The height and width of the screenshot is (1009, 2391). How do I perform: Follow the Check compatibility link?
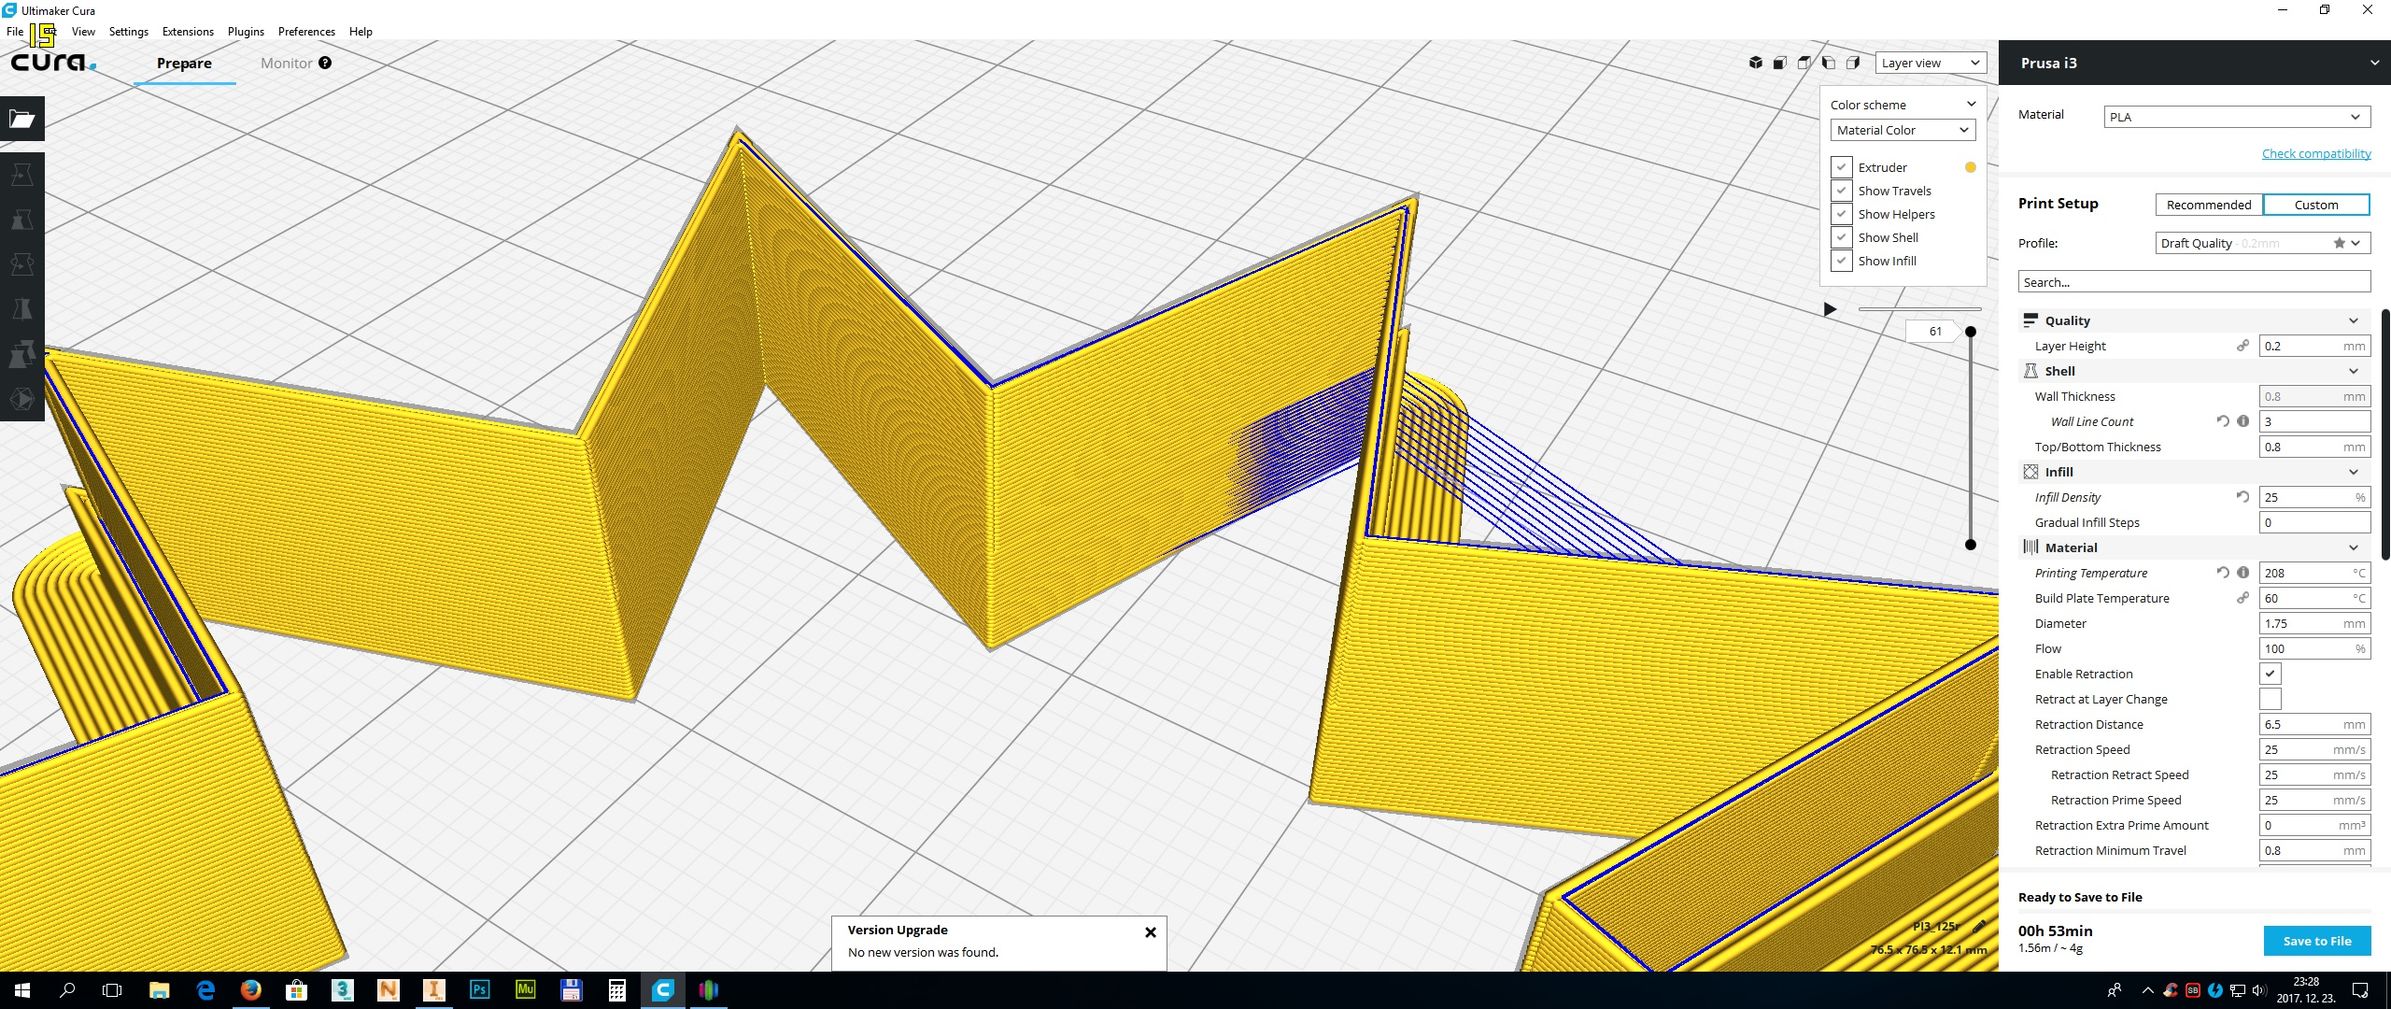point(2316,153)
